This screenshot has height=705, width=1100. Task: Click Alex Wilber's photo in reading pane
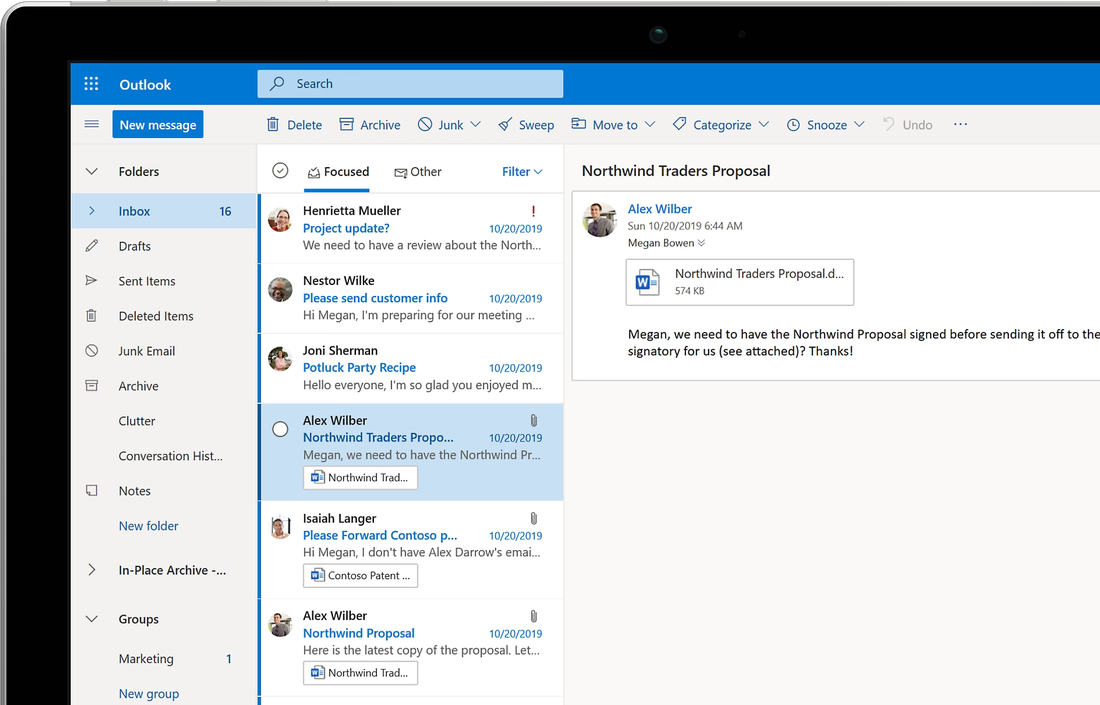pyautogui.click(x=600, y=220)
